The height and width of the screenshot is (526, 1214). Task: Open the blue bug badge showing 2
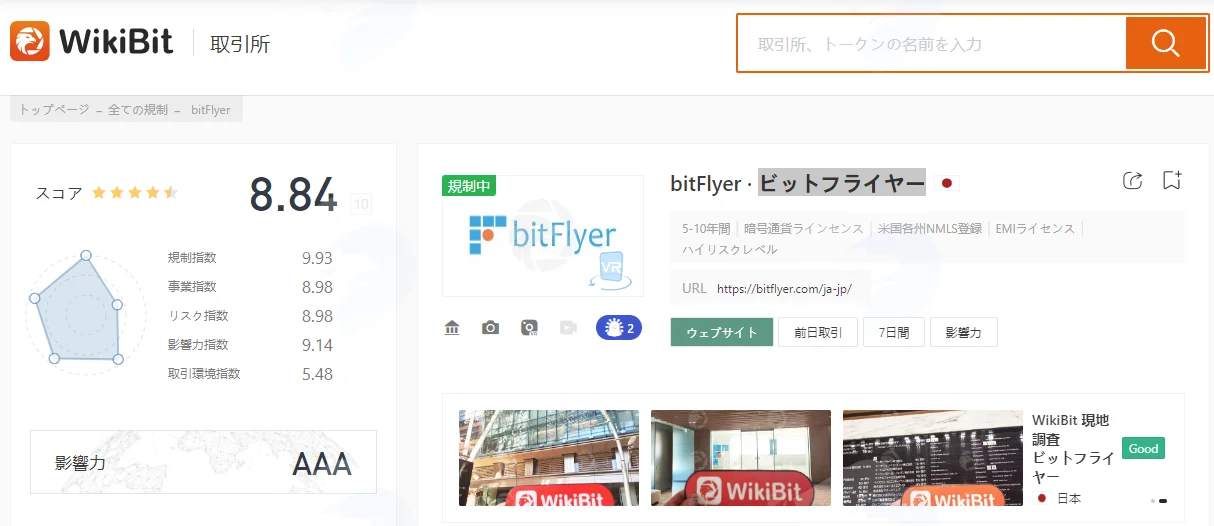(619, 327)
